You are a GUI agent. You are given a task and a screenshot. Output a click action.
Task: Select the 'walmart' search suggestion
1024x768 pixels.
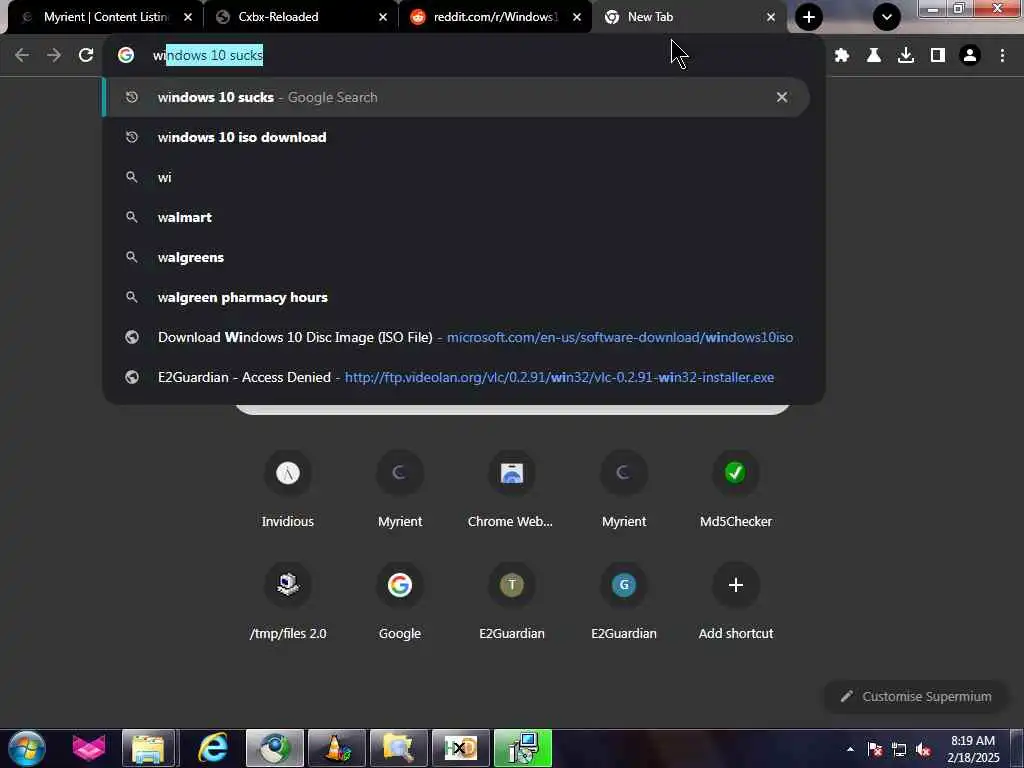[456, 217]
